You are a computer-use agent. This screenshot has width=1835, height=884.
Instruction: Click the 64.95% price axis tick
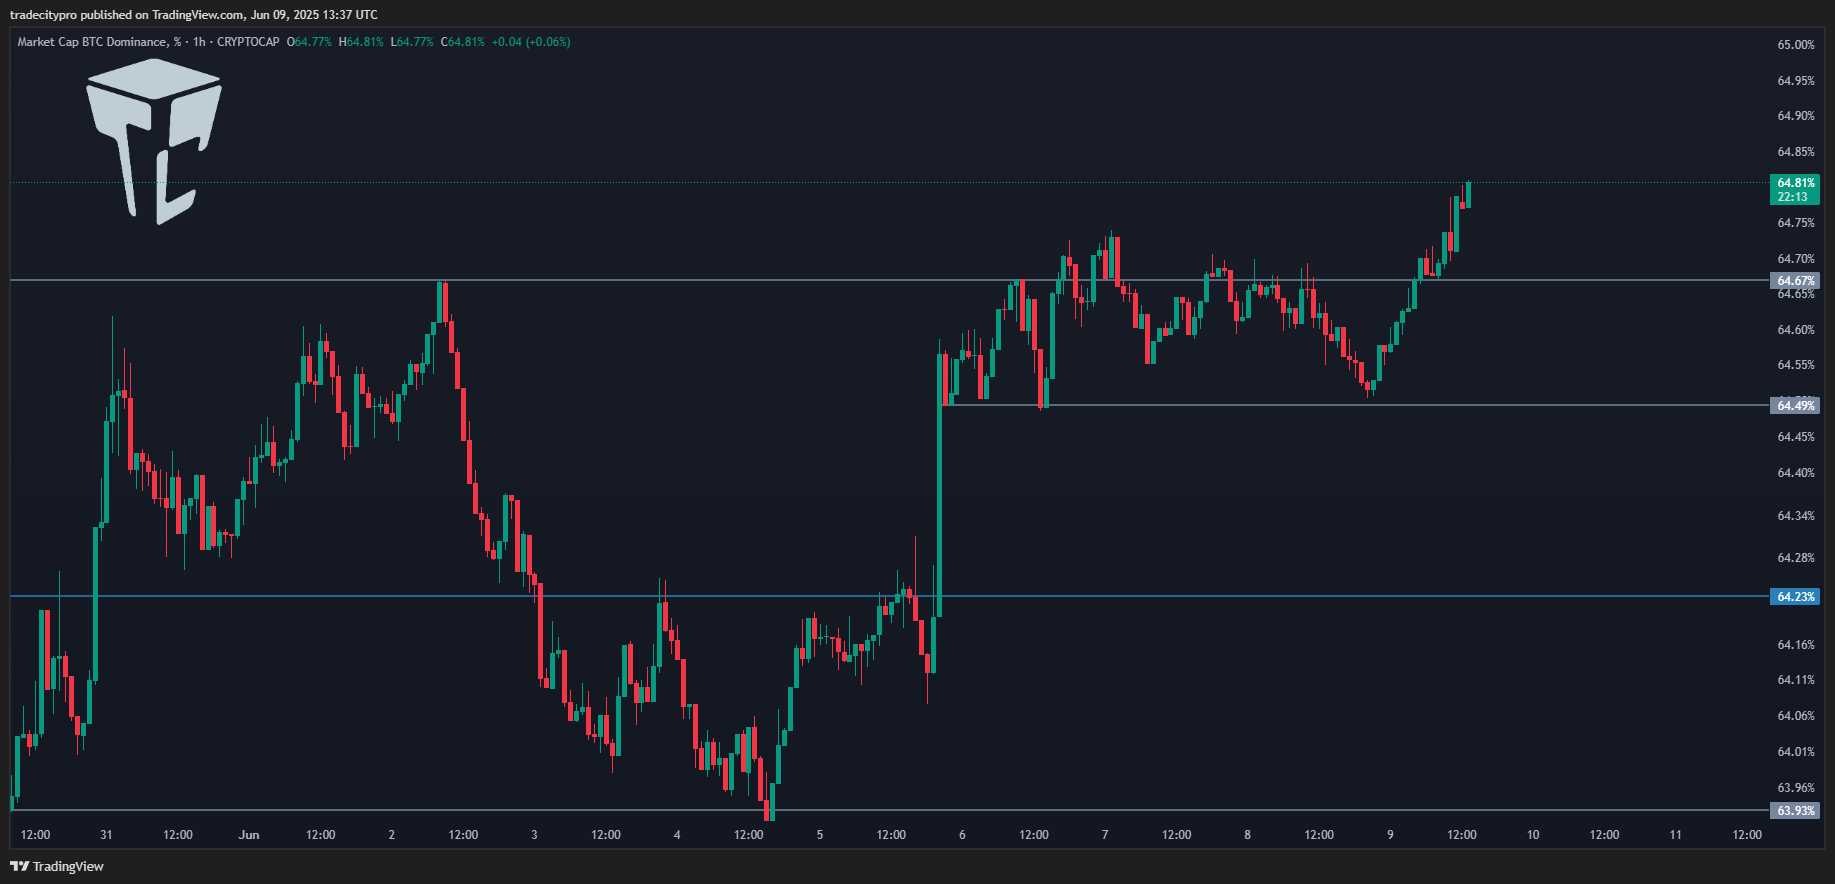point(1796,81)
